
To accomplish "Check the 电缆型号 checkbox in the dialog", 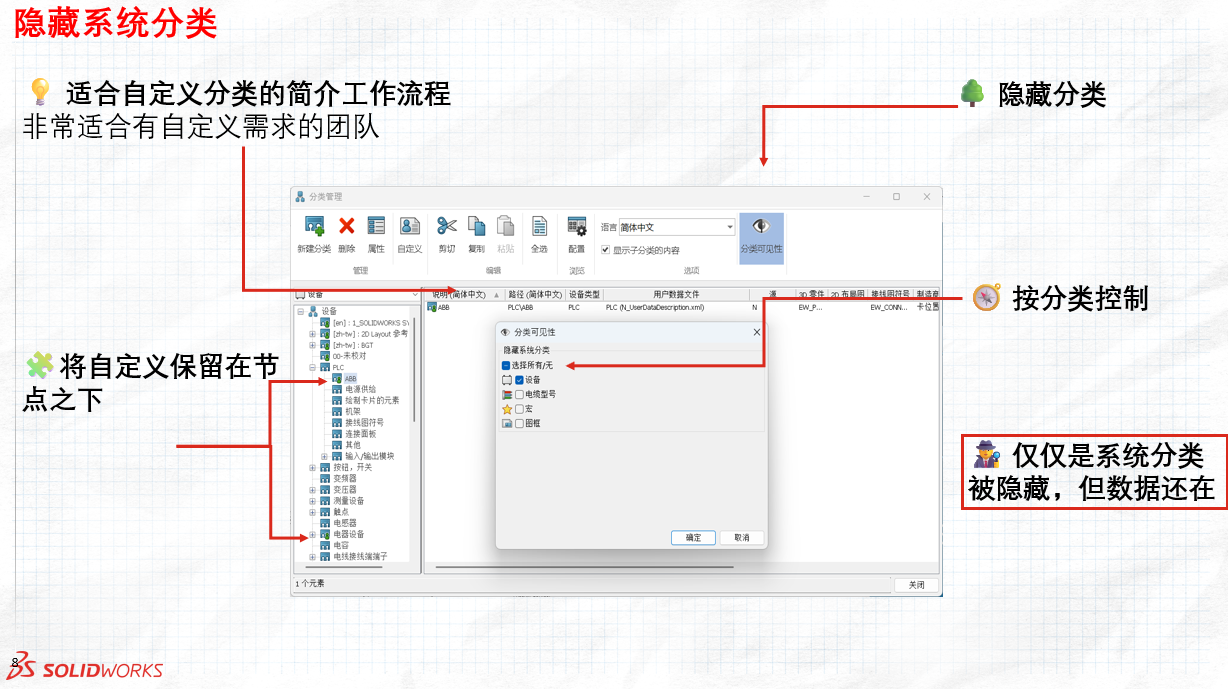I will [519, 395].
